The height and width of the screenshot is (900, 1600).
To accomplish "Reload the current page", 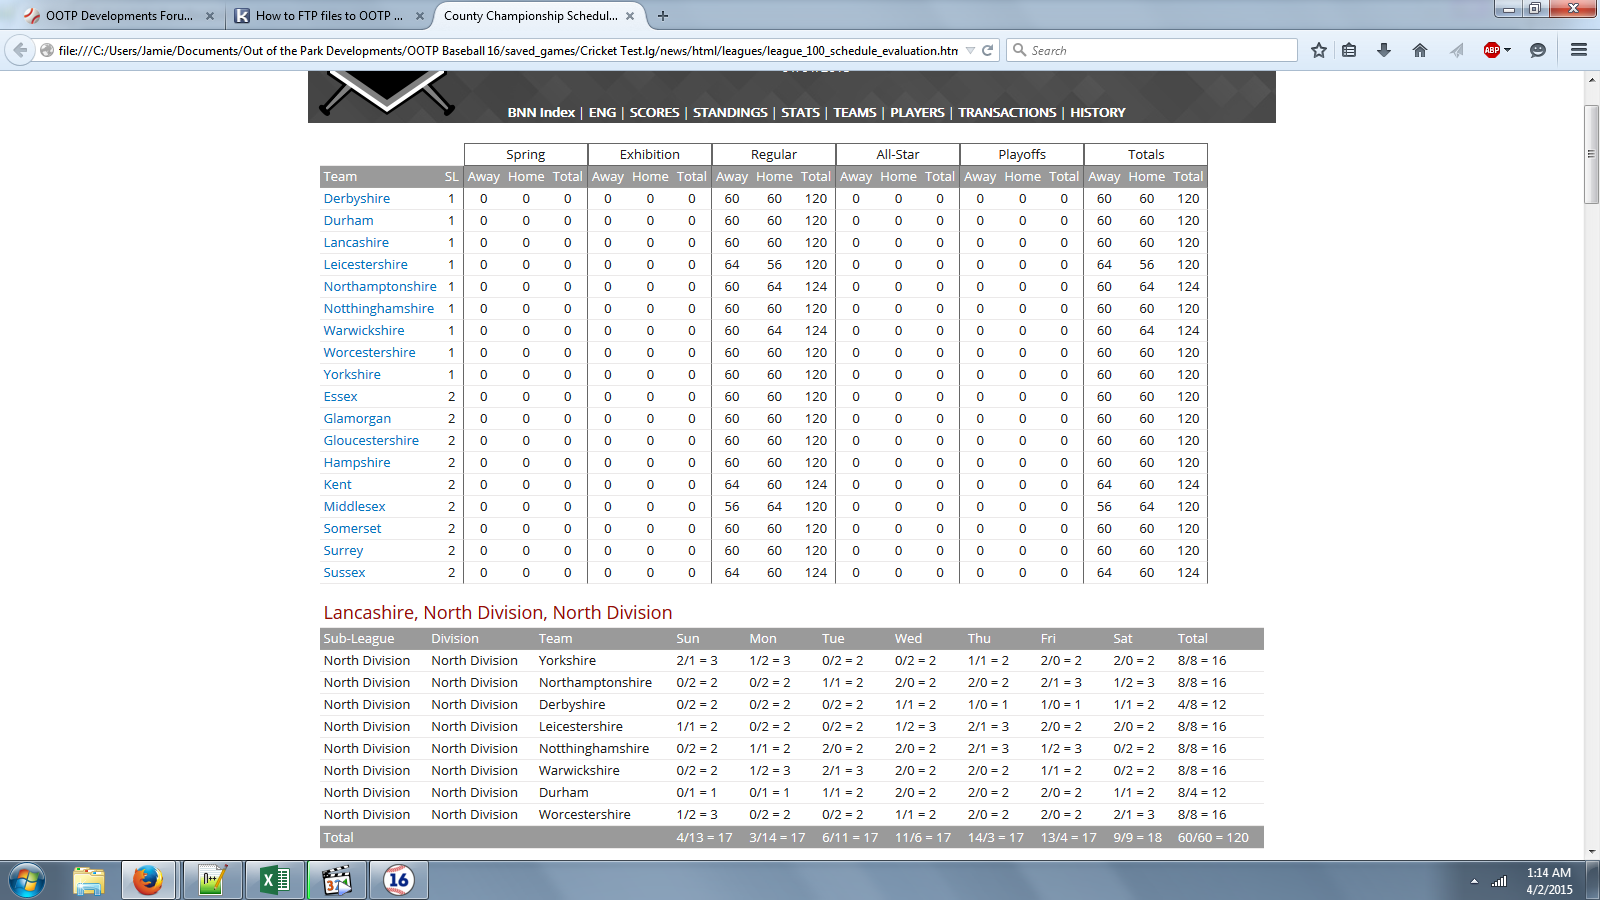I will coord(988,50).
